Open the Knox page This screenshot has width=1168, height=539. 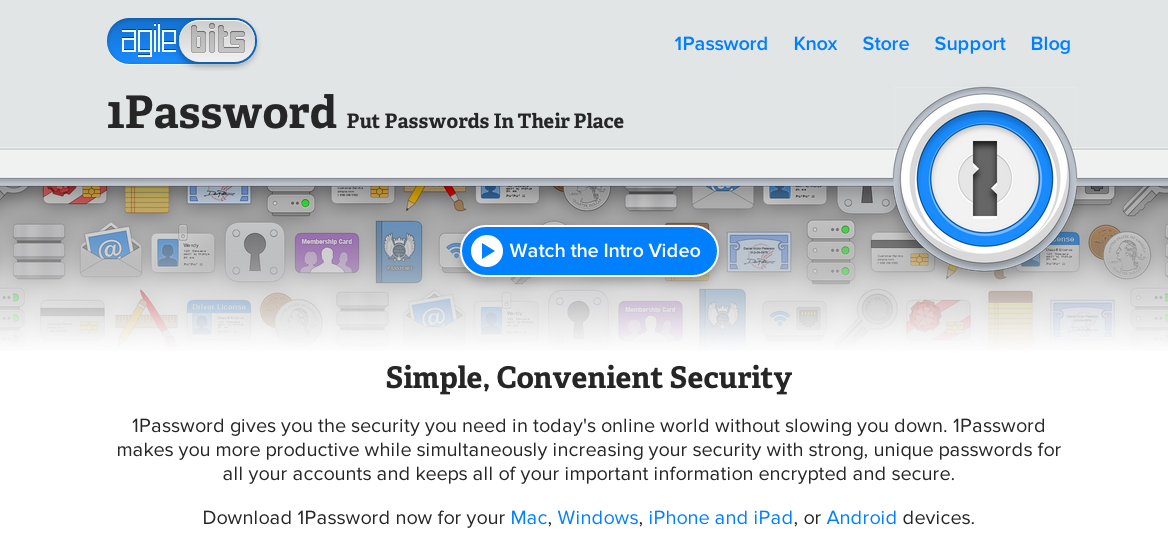coord(815,44)
